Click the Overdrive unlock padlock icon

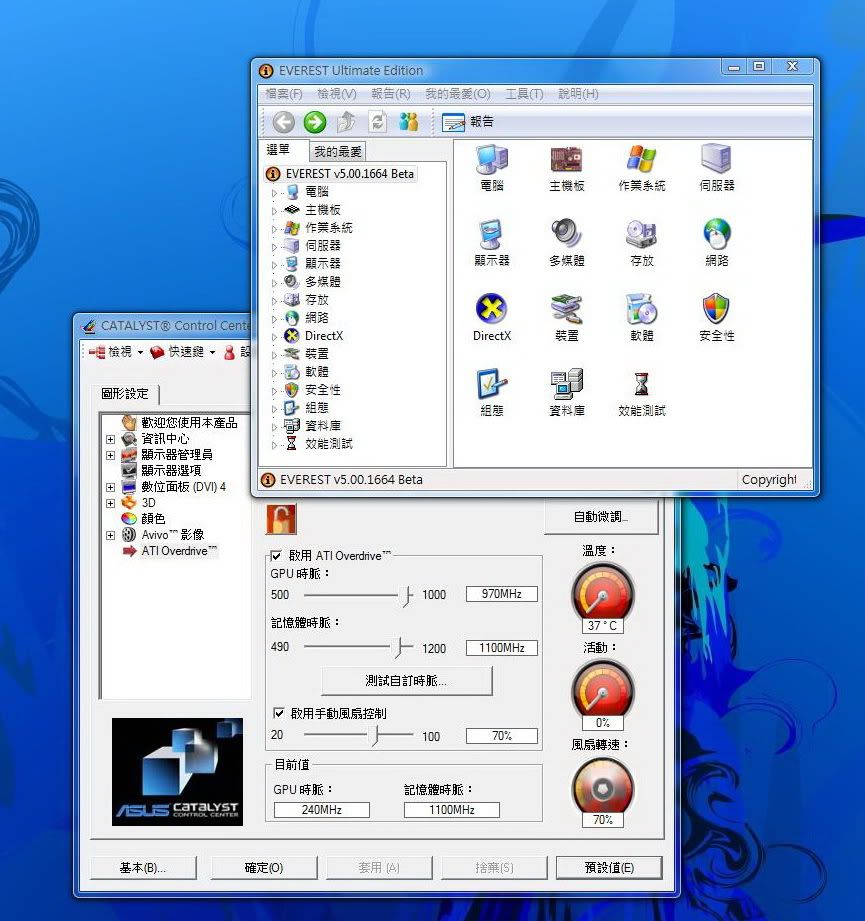pyautogui.click(x=281, y=519)
